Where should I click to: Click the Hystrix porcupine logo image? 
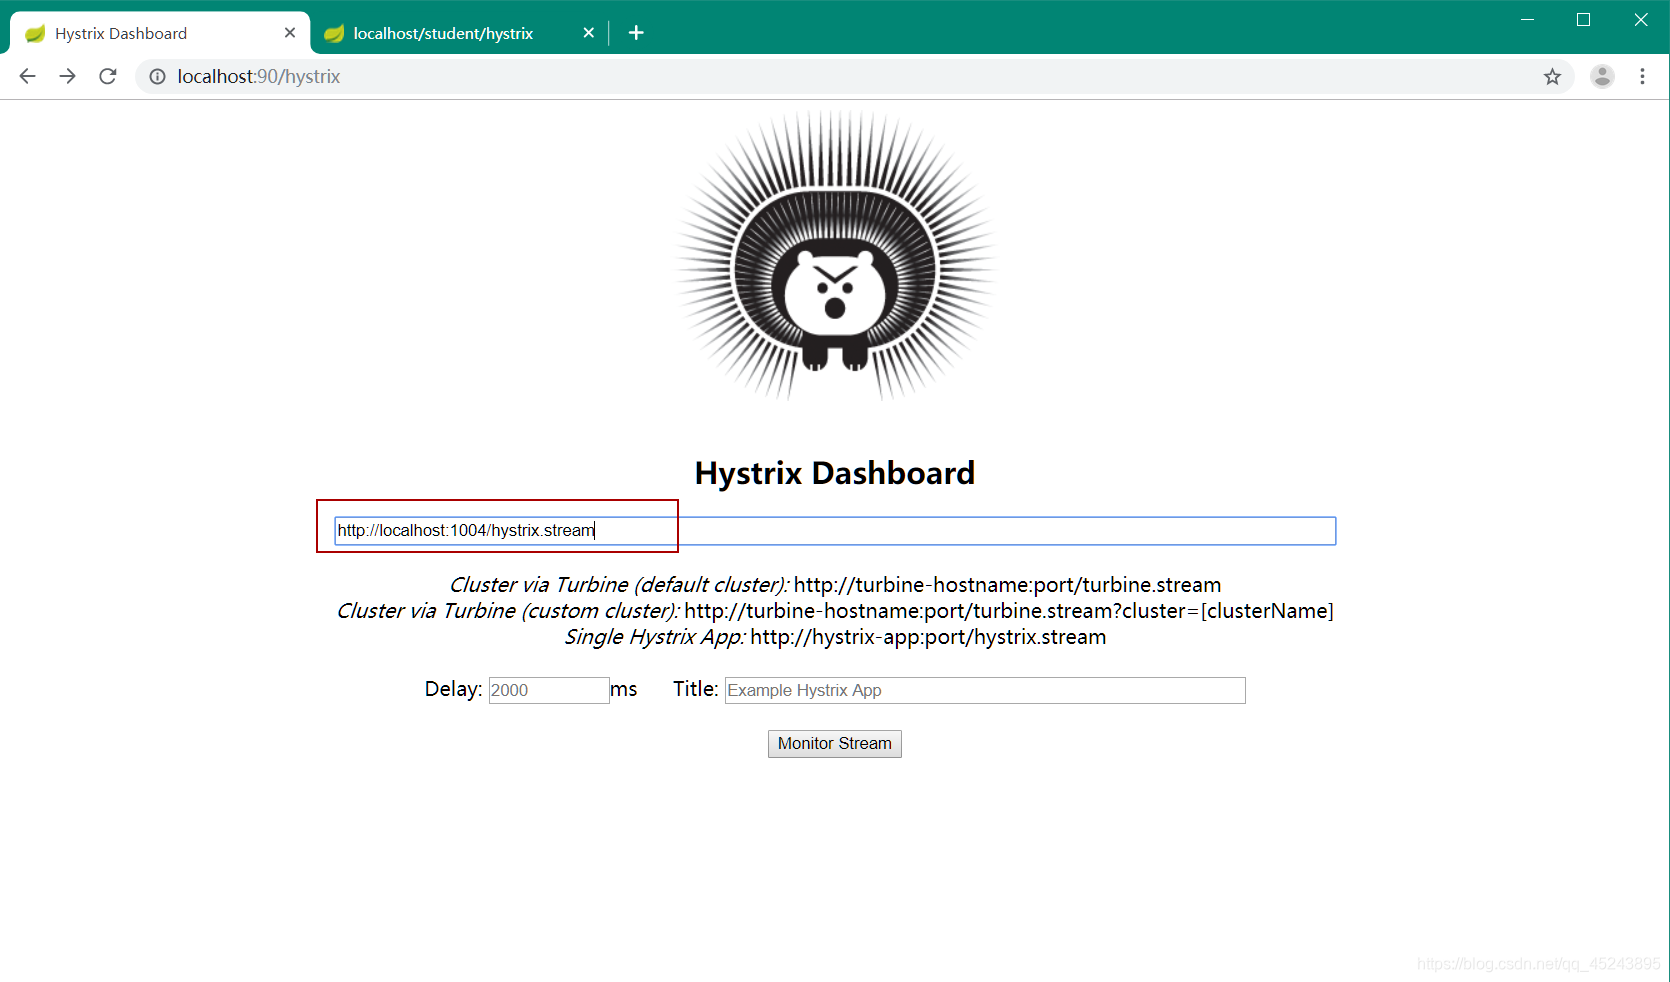click(835, 256)
